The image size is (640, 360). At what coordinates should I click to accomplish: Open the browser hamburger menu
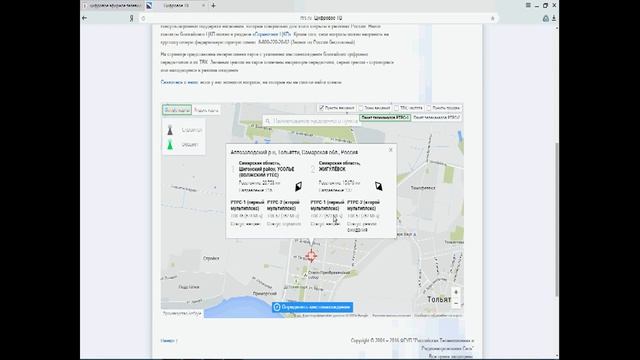coord(528,5)
